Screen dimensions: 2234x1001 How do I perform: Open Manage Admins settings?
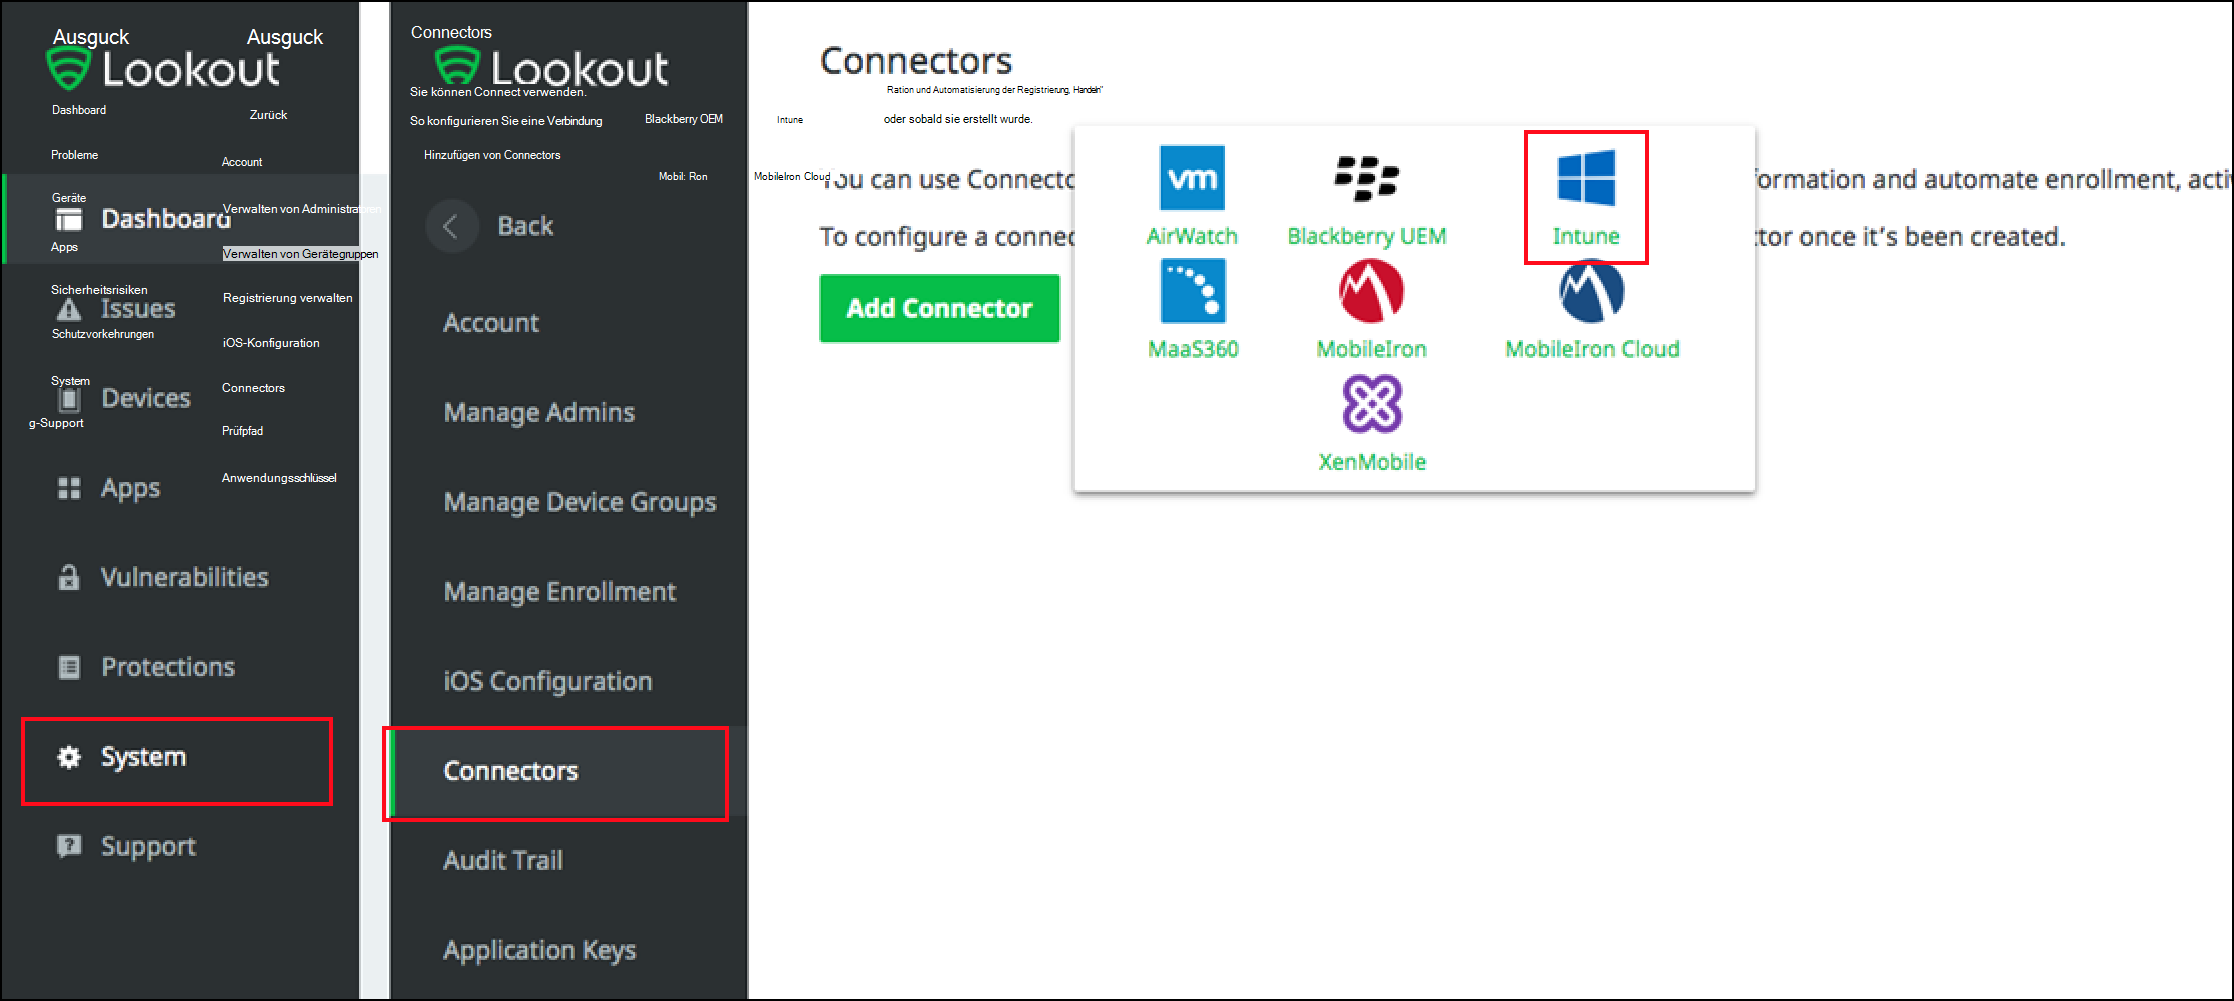click(x=539, y=412)
